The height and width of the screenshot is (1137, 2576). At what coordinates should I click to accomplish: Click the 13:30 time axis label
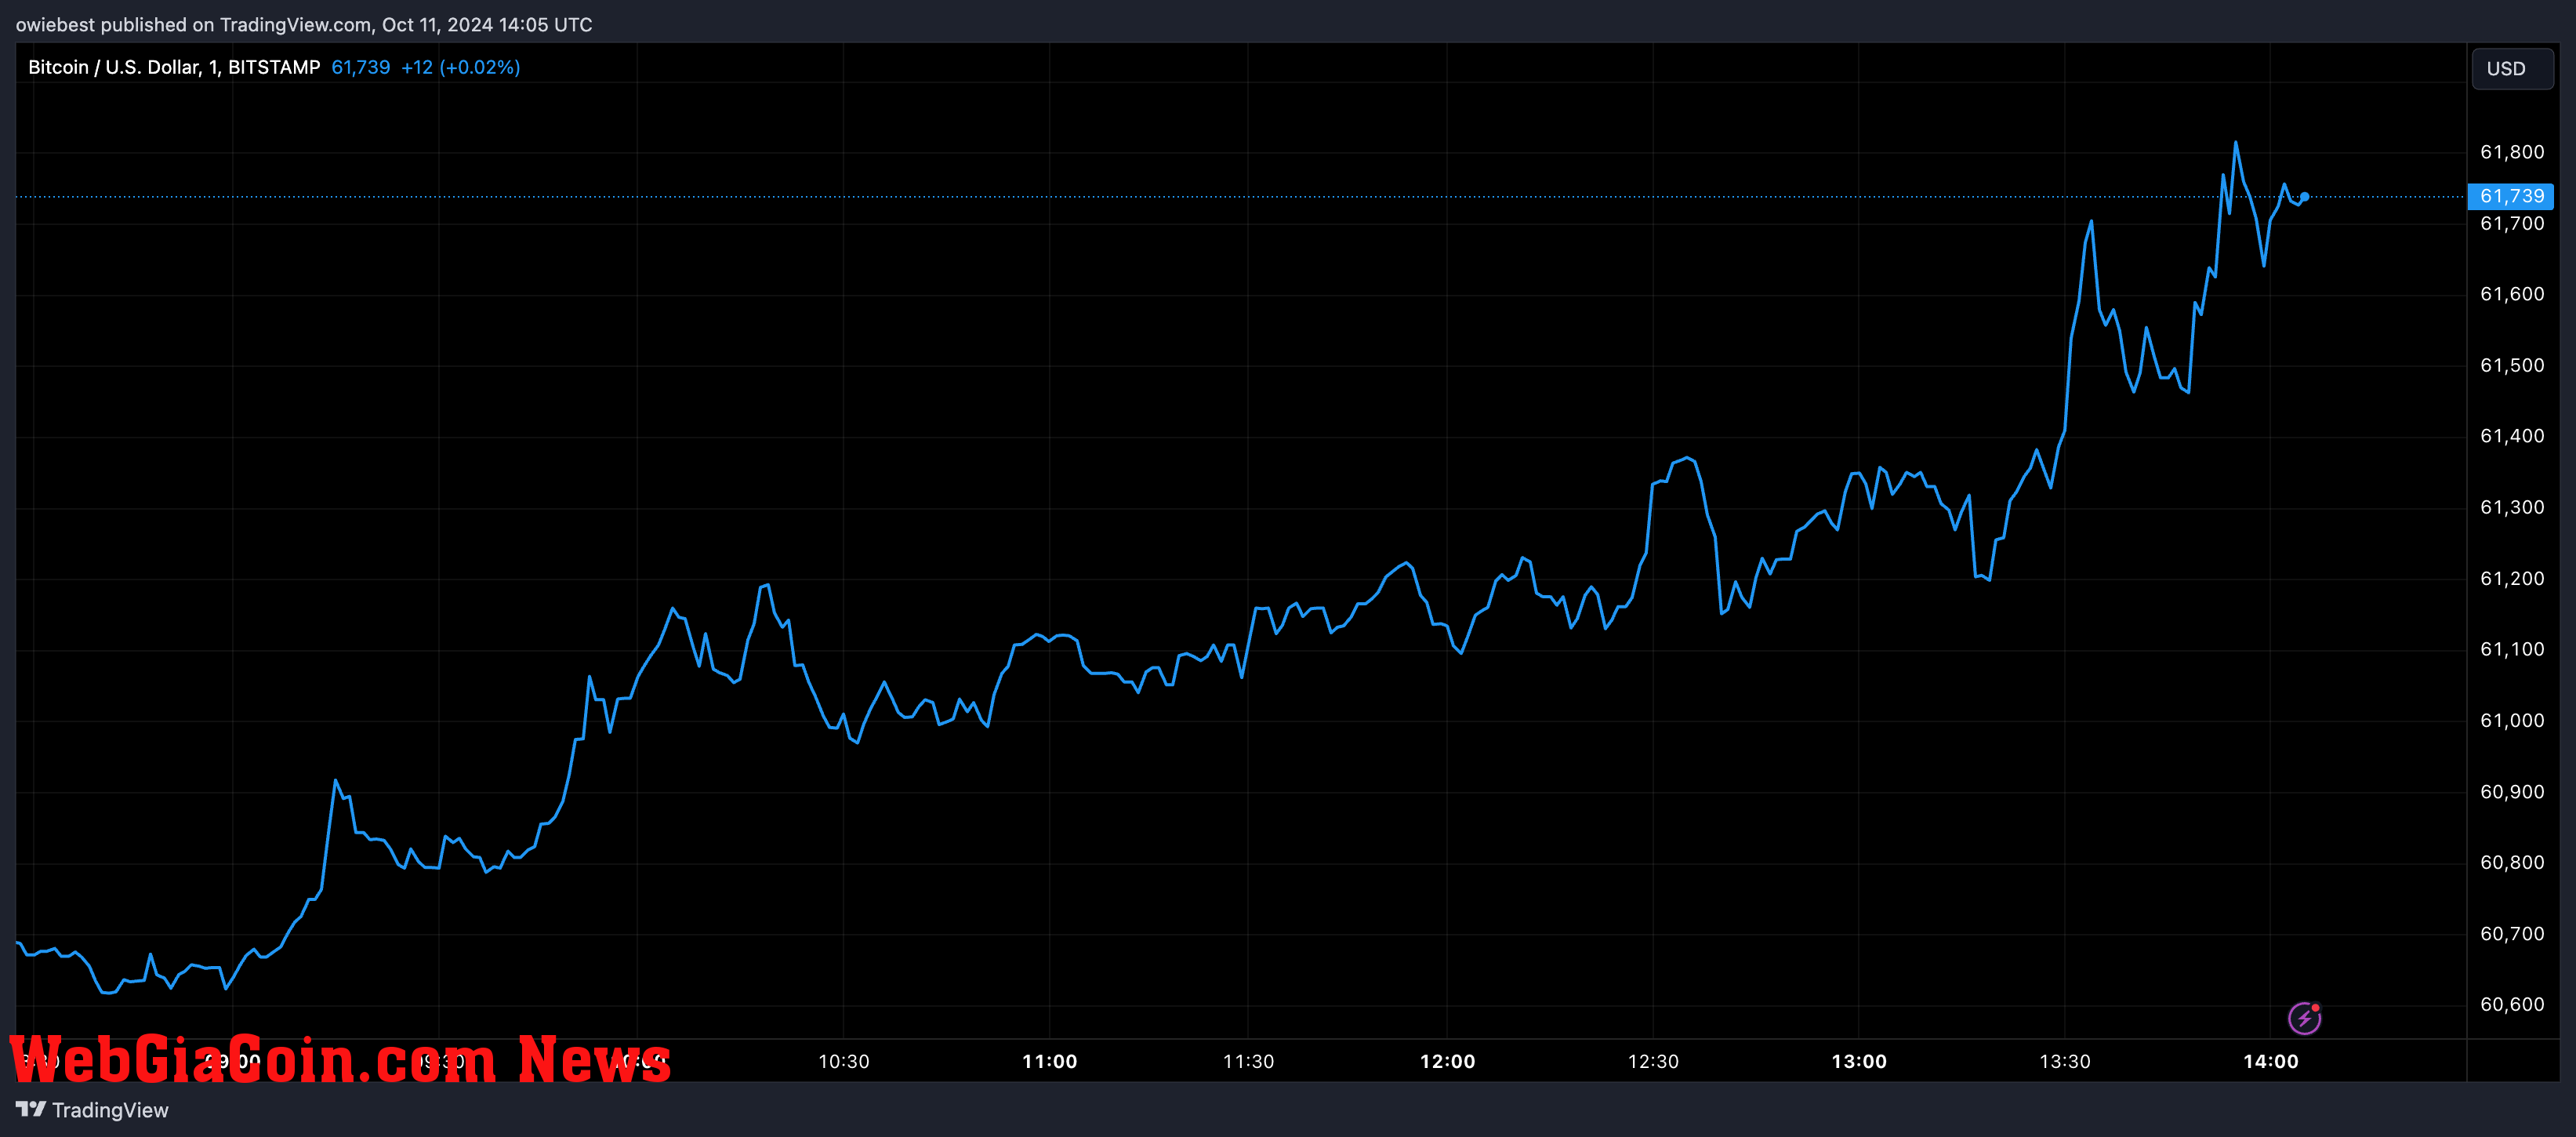coord(2065,1061)
